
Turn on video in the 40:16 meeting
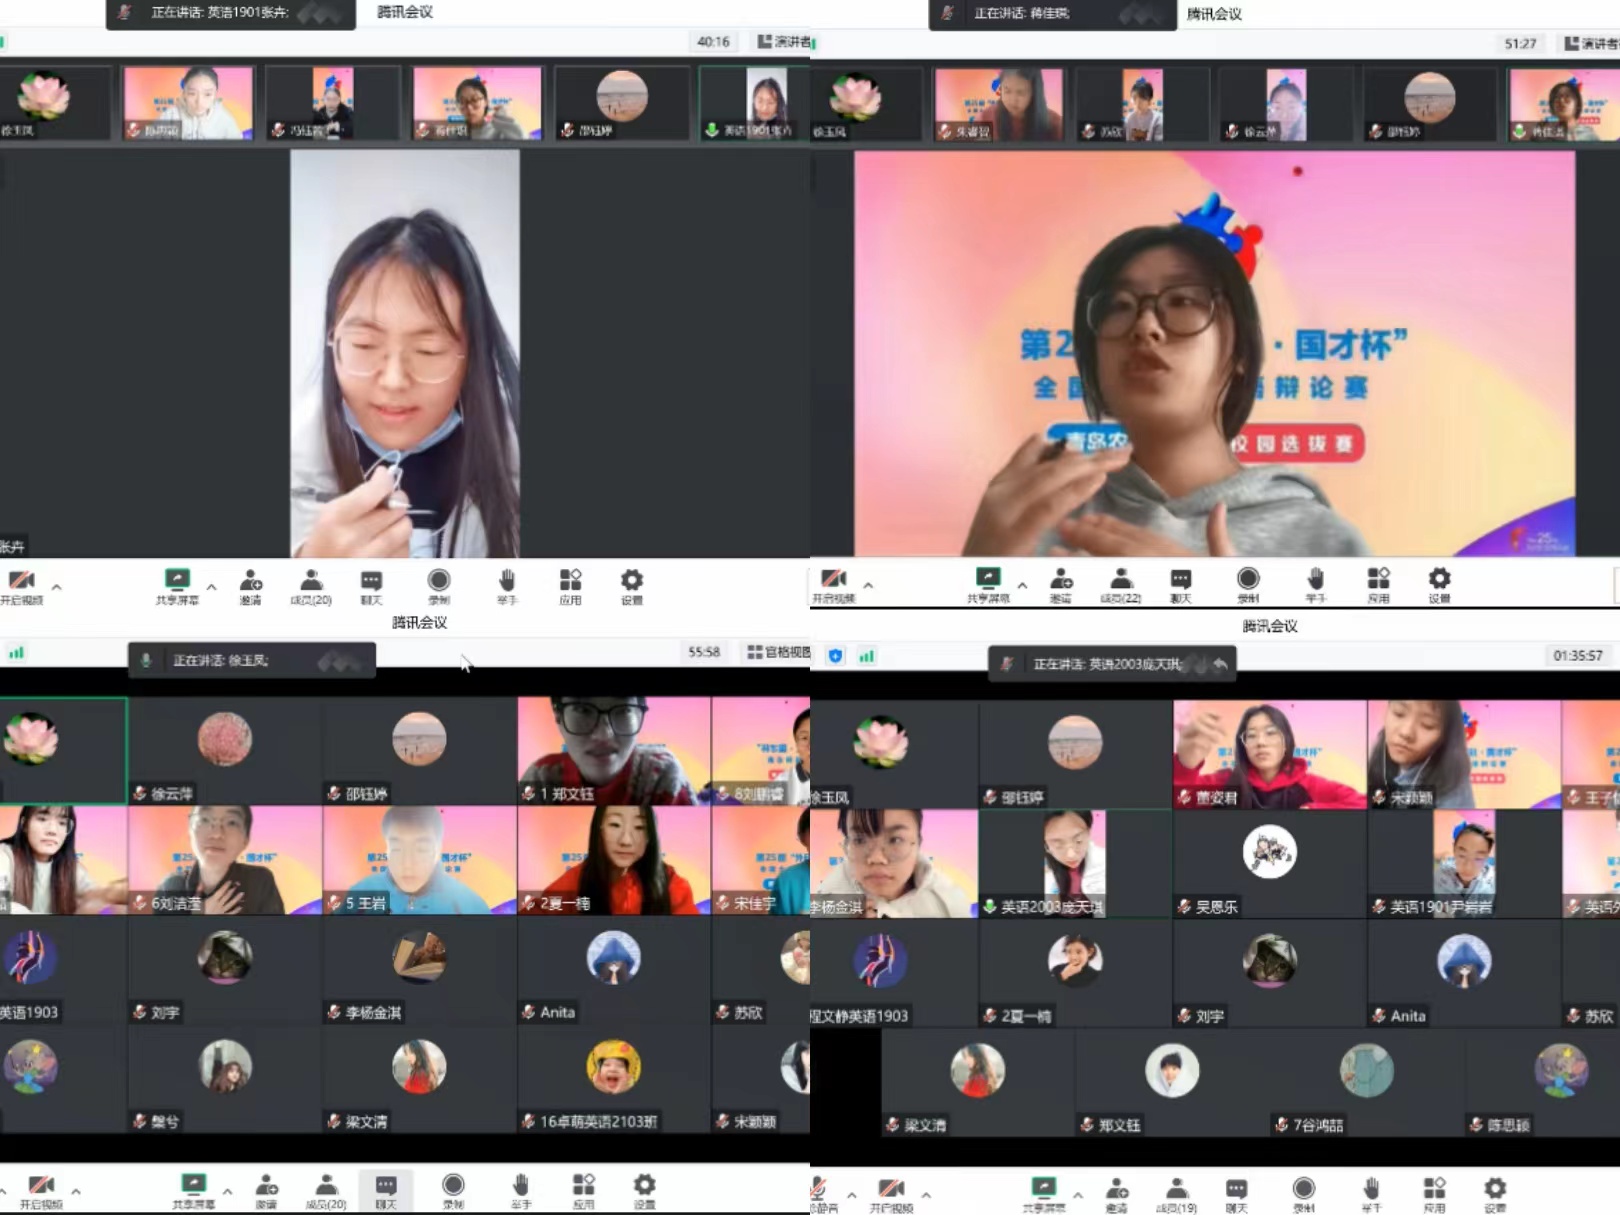point(22,586)
